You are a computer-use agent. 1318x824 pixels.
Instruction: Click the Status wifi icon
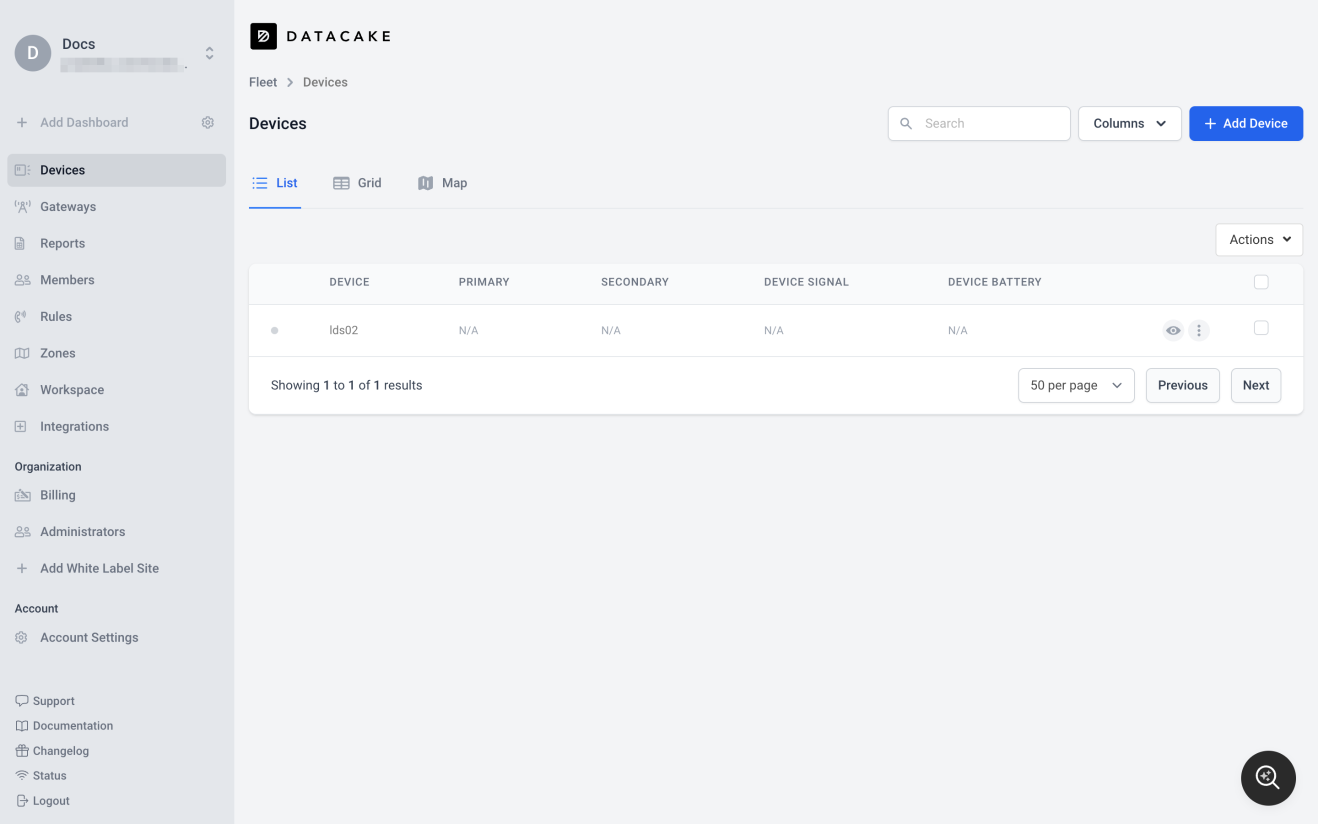22,775
